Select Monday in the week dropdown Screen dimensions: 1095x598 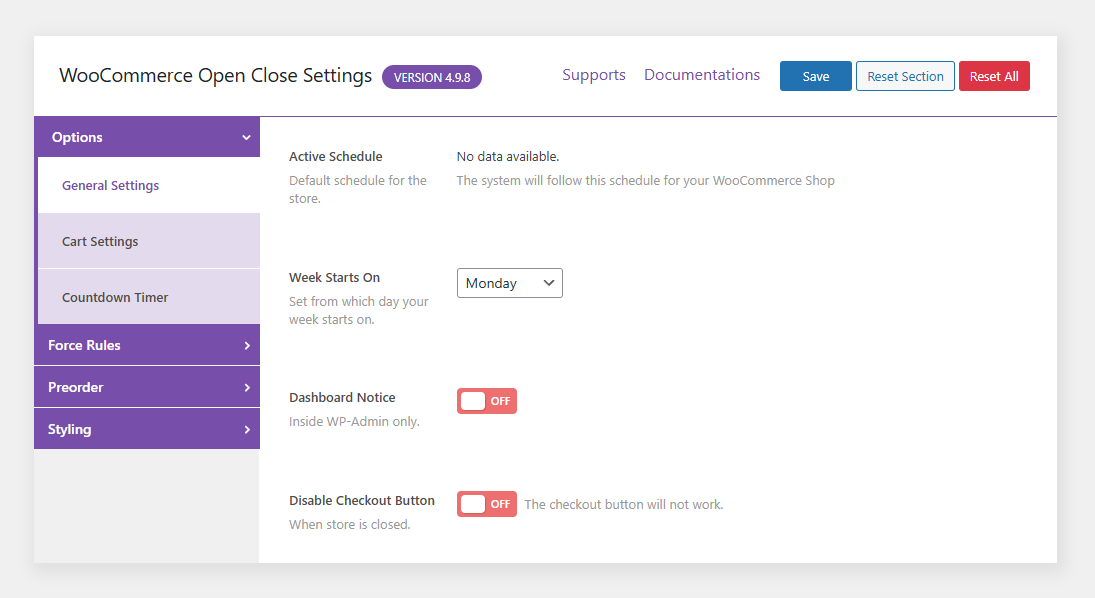click(509, 283)
